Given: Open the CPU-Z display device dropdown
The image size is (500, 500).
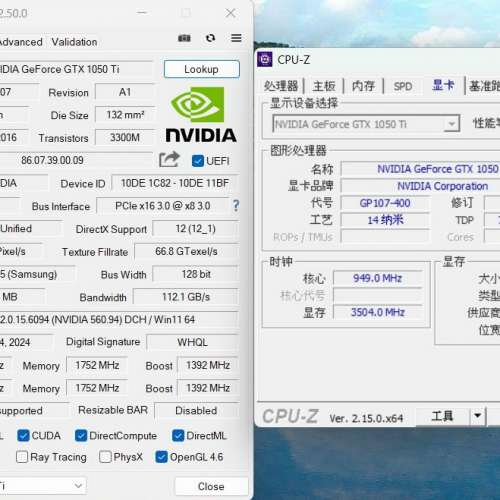Looking at the screenshot, I should tap(366, 124).
